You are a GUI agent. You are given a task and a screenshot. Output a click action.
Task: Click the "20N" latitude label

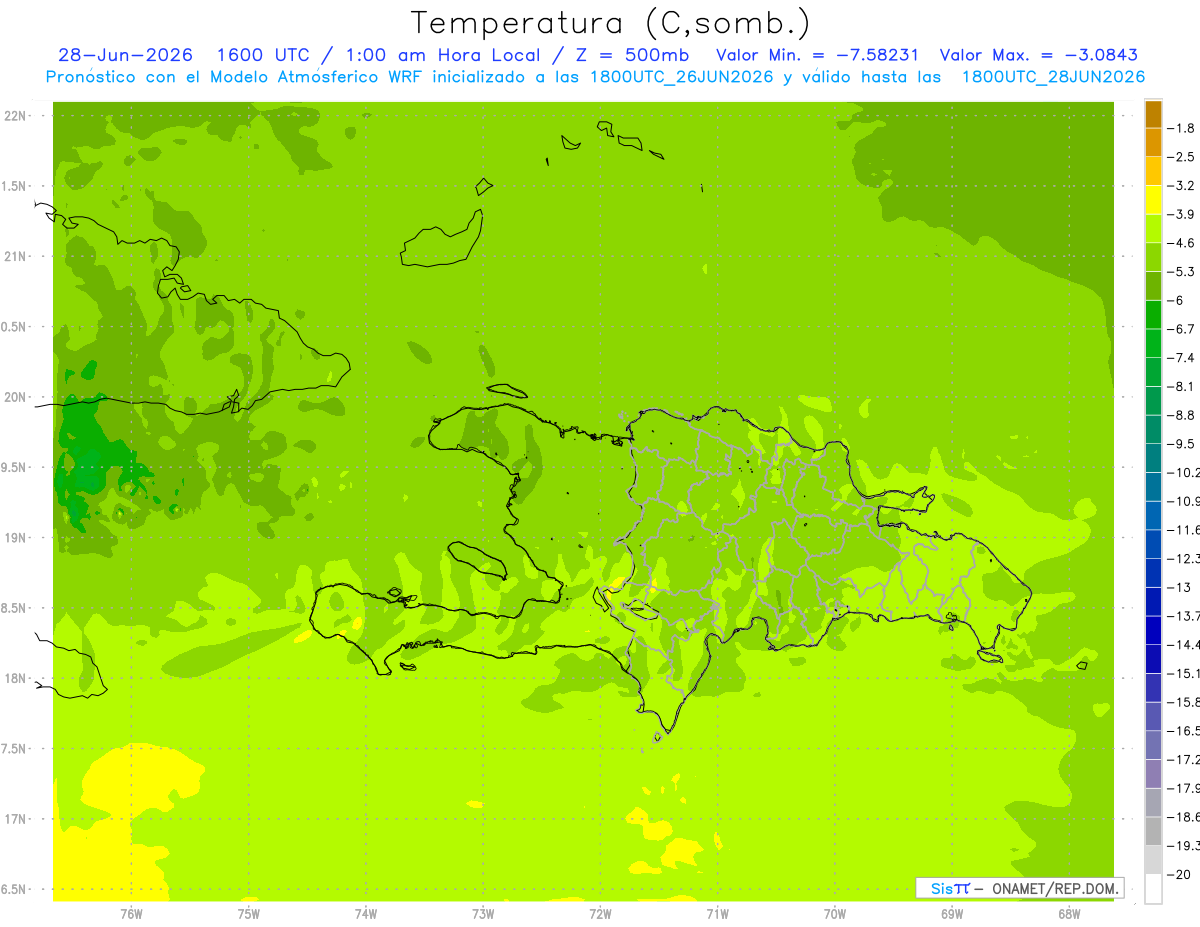click(x=16, y=397)
